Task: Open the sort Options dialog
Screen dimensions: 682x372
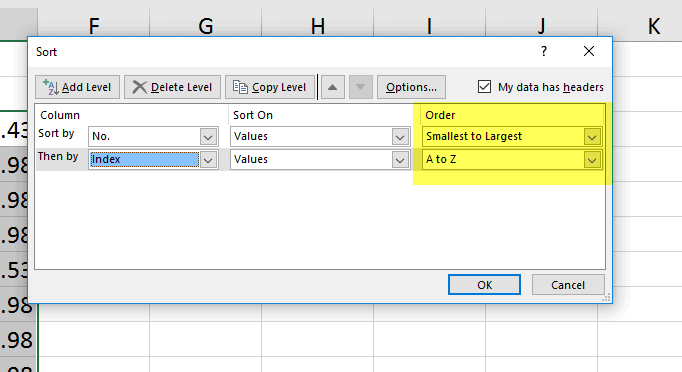Action: pyautogui.click(x=411, y=87)
